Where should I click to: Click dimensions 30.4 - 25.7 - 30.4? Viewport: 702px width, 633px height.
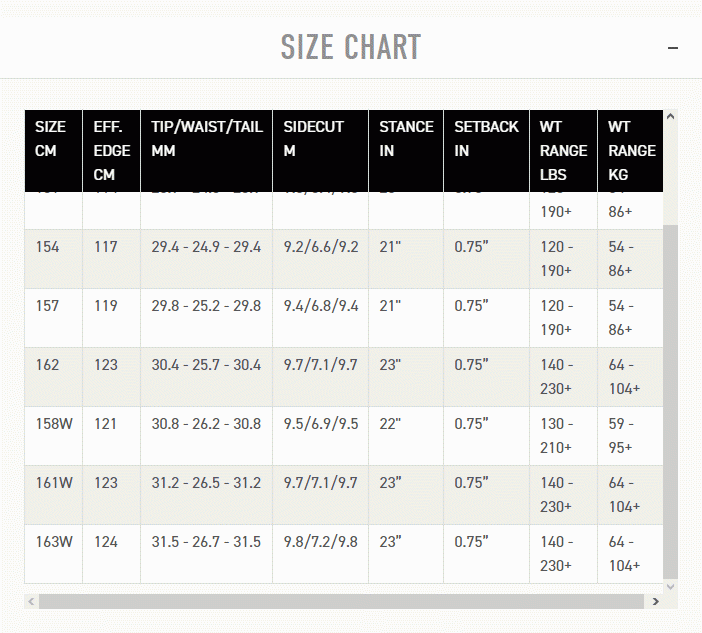206,365
